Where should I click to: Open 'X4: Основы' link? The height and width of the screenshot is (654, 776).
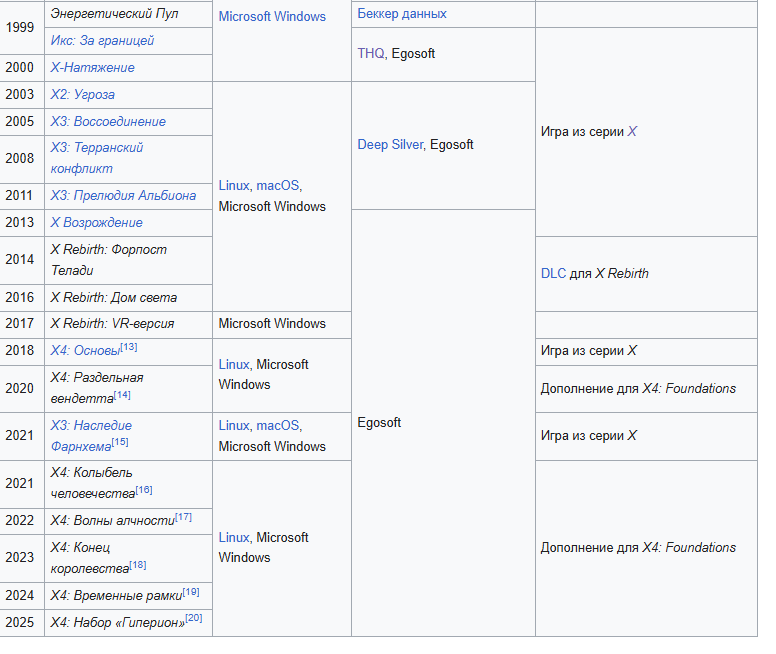85,351
